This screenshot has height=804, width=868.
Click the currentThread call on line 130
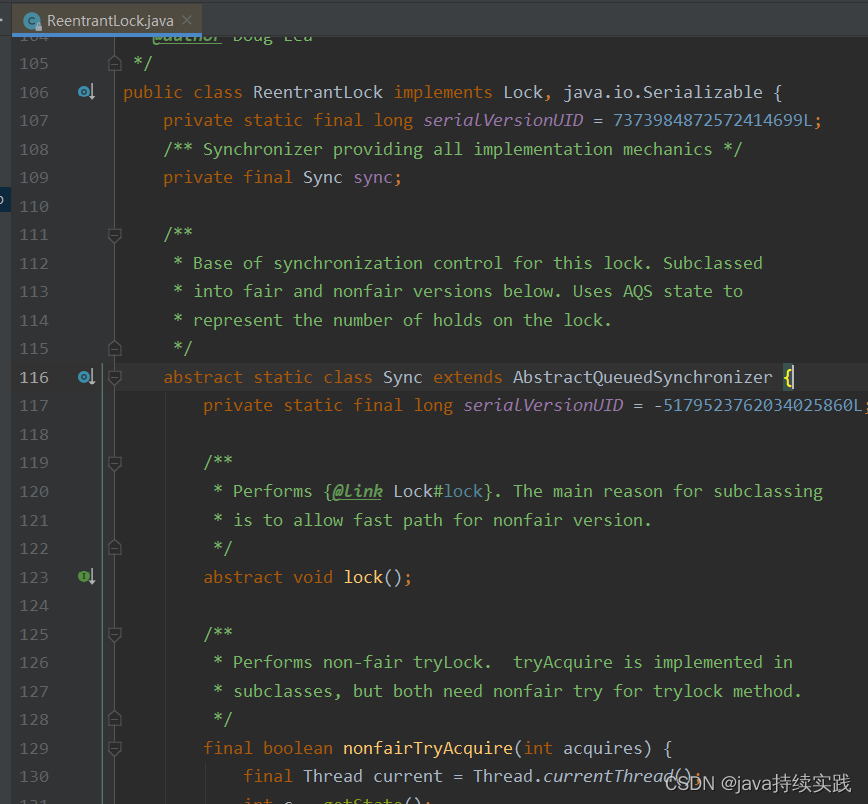607,776
